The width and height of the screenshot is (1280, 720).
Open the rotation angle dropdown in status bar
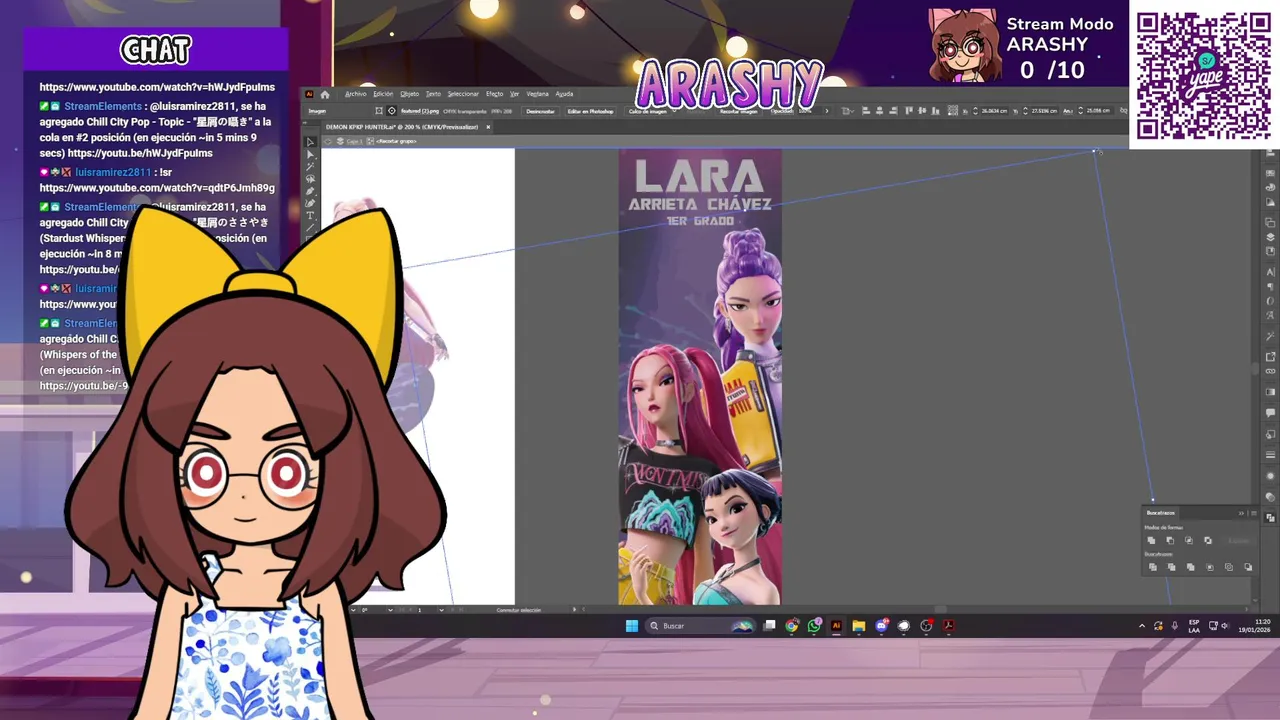(390, 609)
